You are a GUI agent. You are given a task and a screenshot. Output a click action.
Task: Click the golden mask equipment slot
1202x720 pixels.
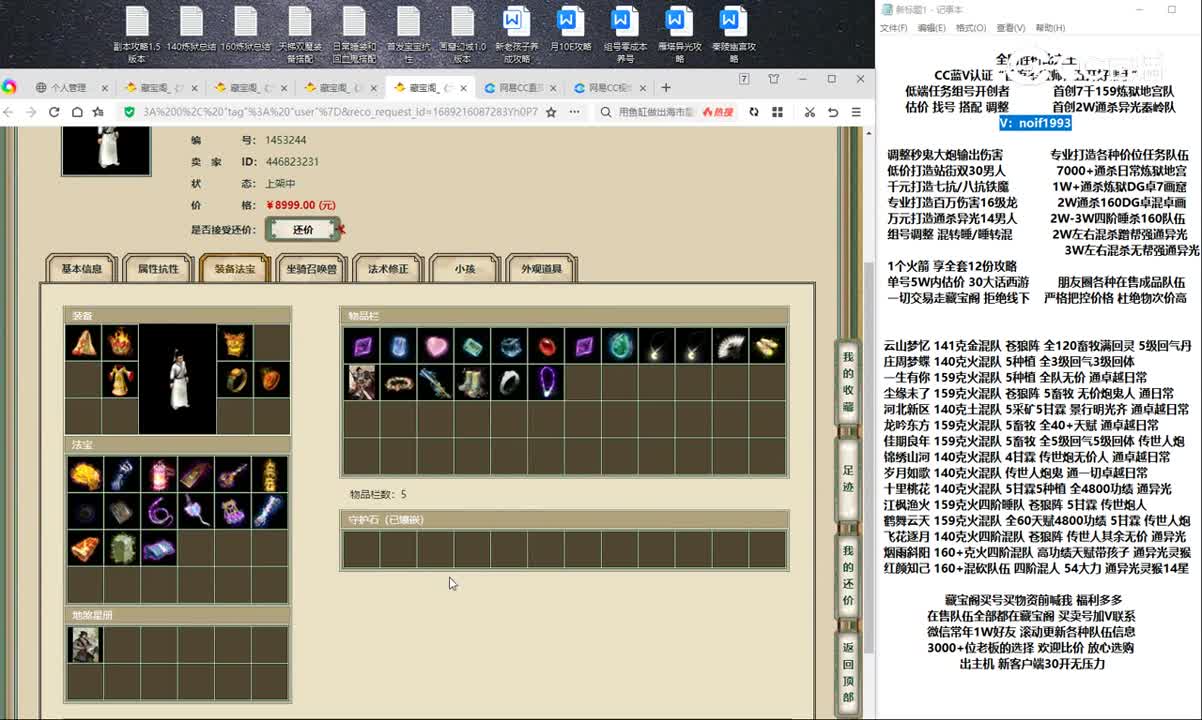(x=234, y=342)
